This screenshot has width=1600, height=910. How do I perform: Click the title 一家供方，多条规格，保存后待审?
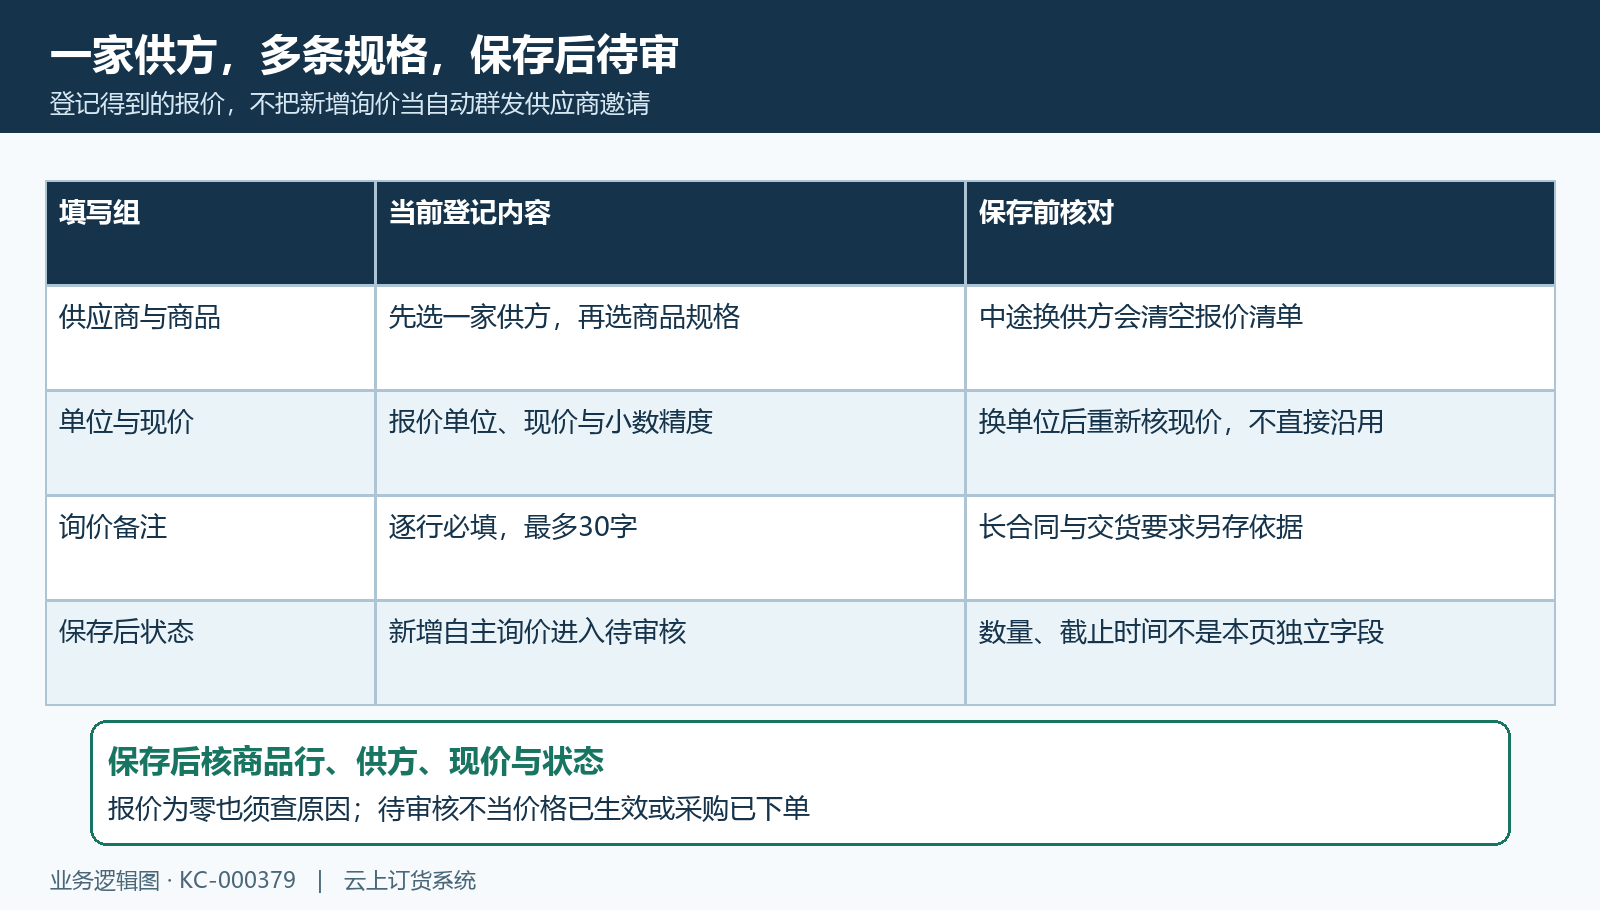coord(364,55)
